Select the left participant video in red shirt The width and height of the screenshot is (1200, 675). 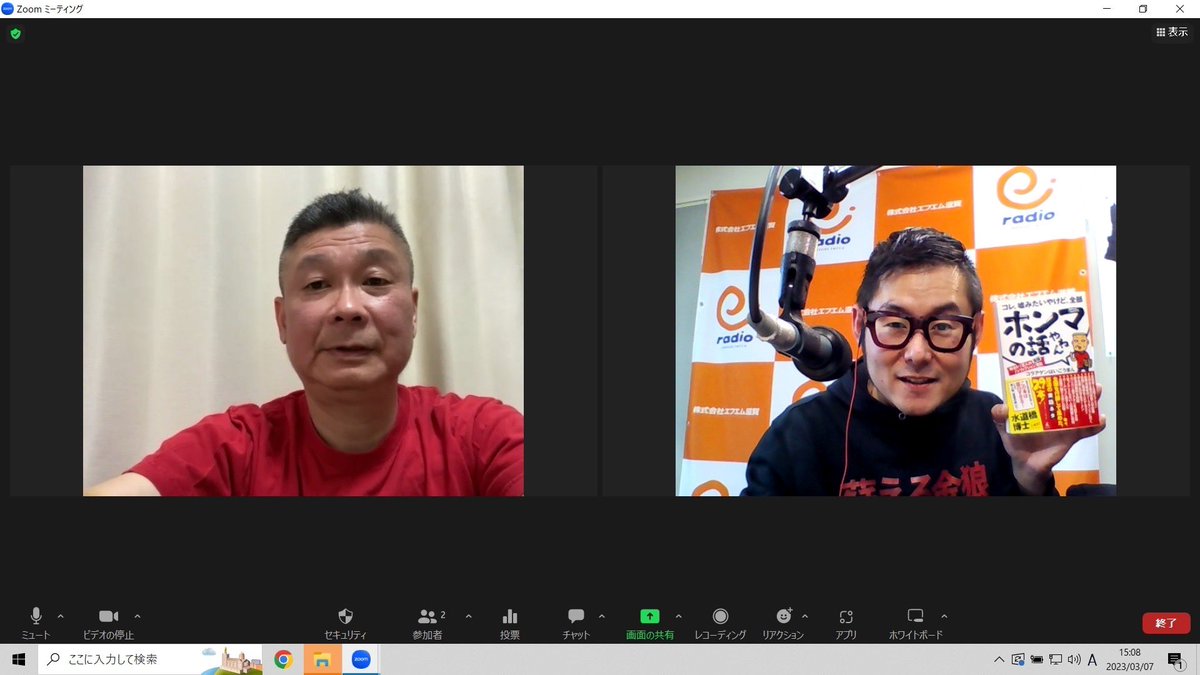[303, 331]
